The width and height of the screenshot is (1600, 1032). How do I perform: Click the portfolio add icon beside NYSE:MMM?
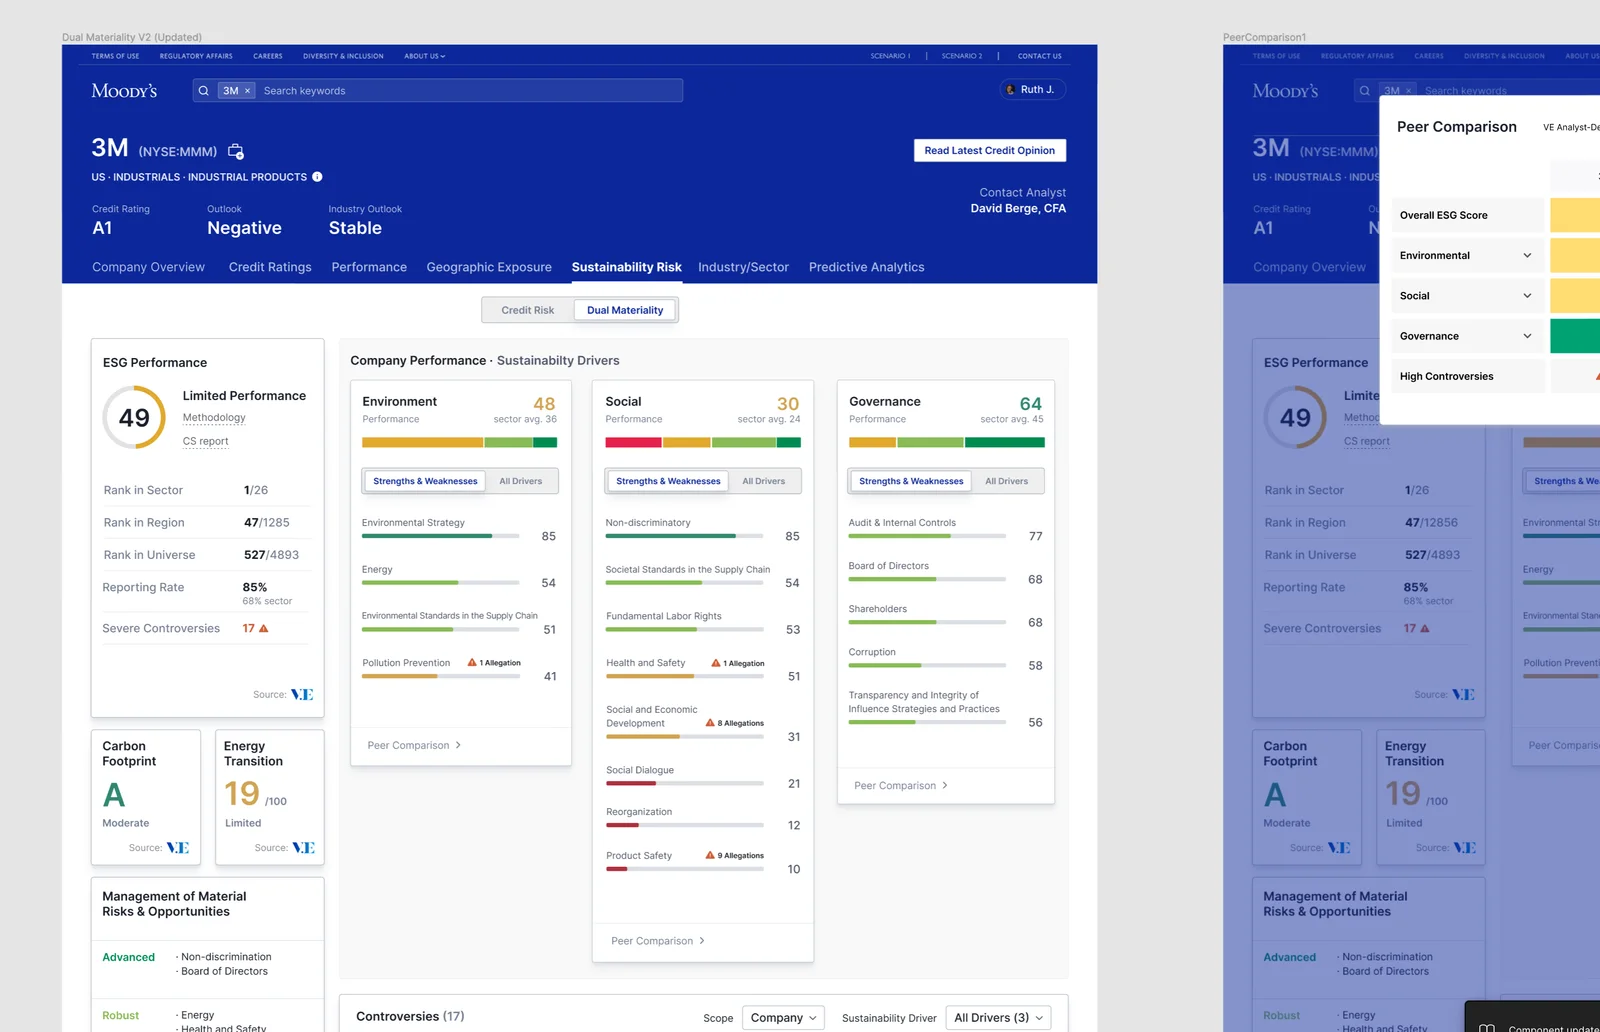pos(236,151)
